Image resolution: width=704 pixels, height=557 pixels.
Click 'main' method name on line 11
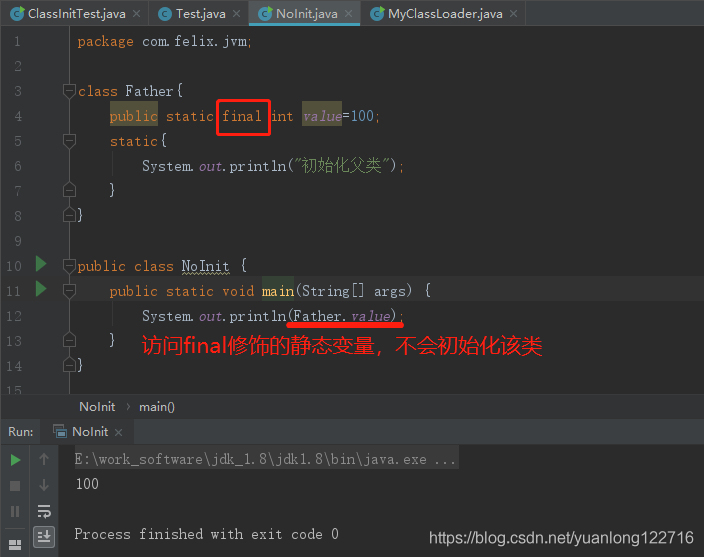[x=278, y=291]
